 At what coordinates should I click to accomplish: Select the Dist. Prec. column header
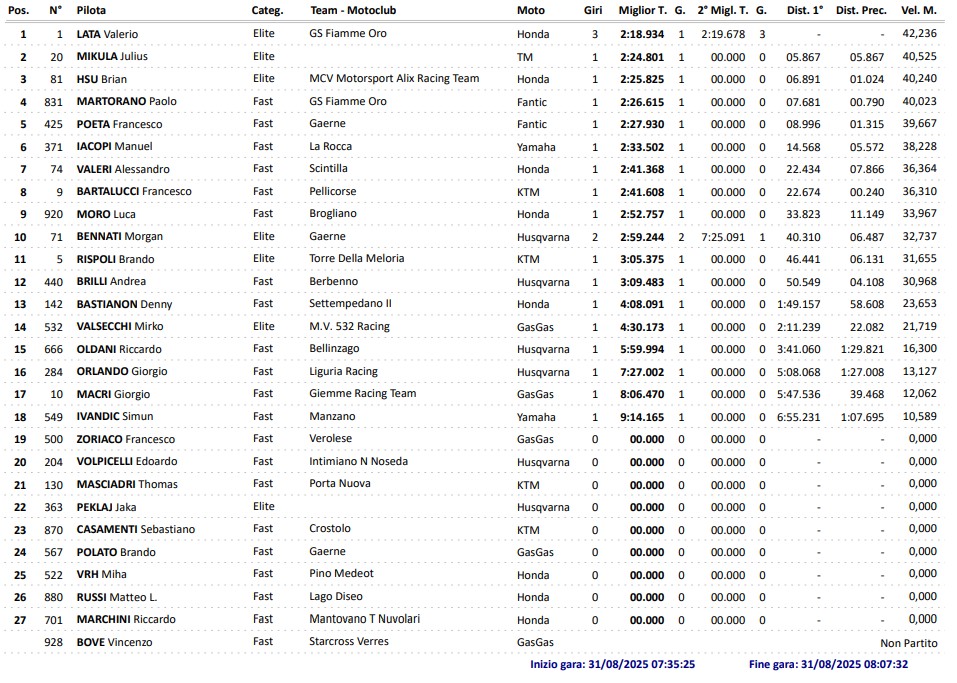click(x=861, y=10)
